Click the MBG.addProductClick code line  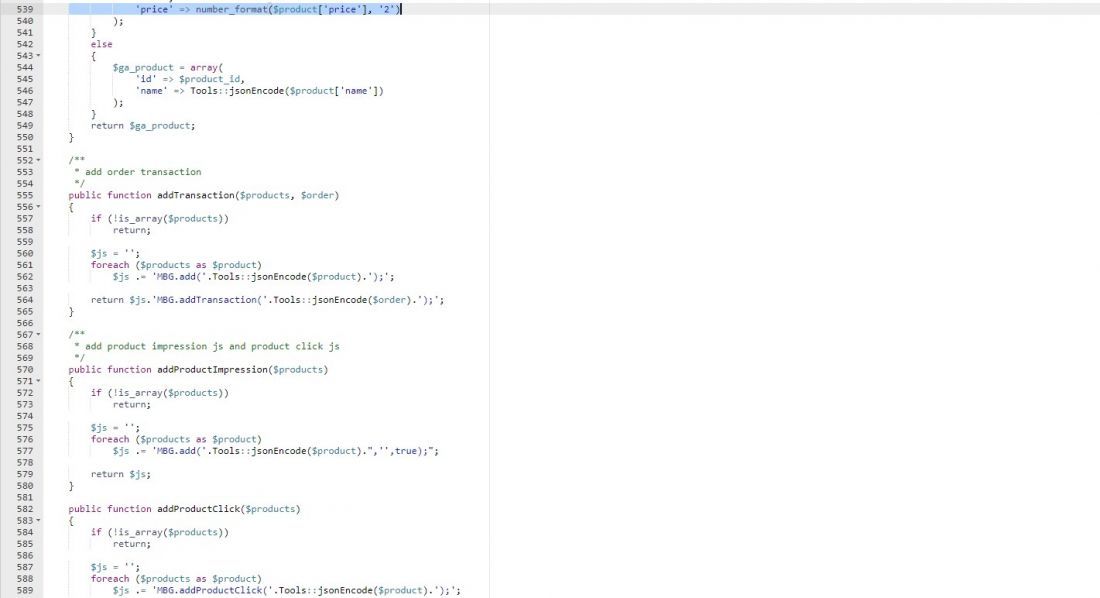[287, 590]
